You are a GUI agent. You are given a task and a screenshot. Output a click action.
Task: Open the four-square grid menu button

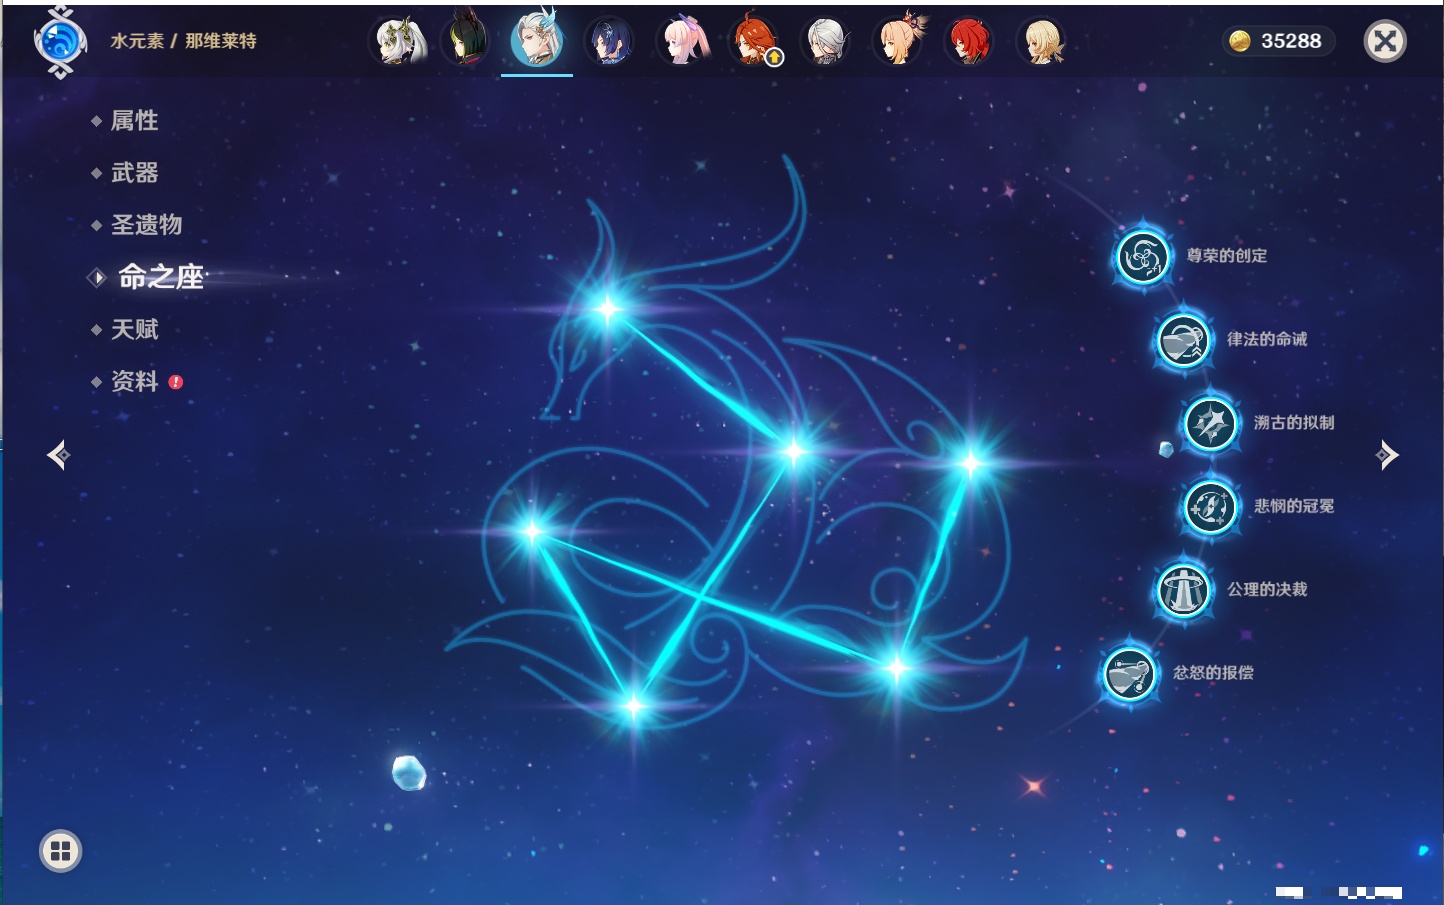pos(60,851)
